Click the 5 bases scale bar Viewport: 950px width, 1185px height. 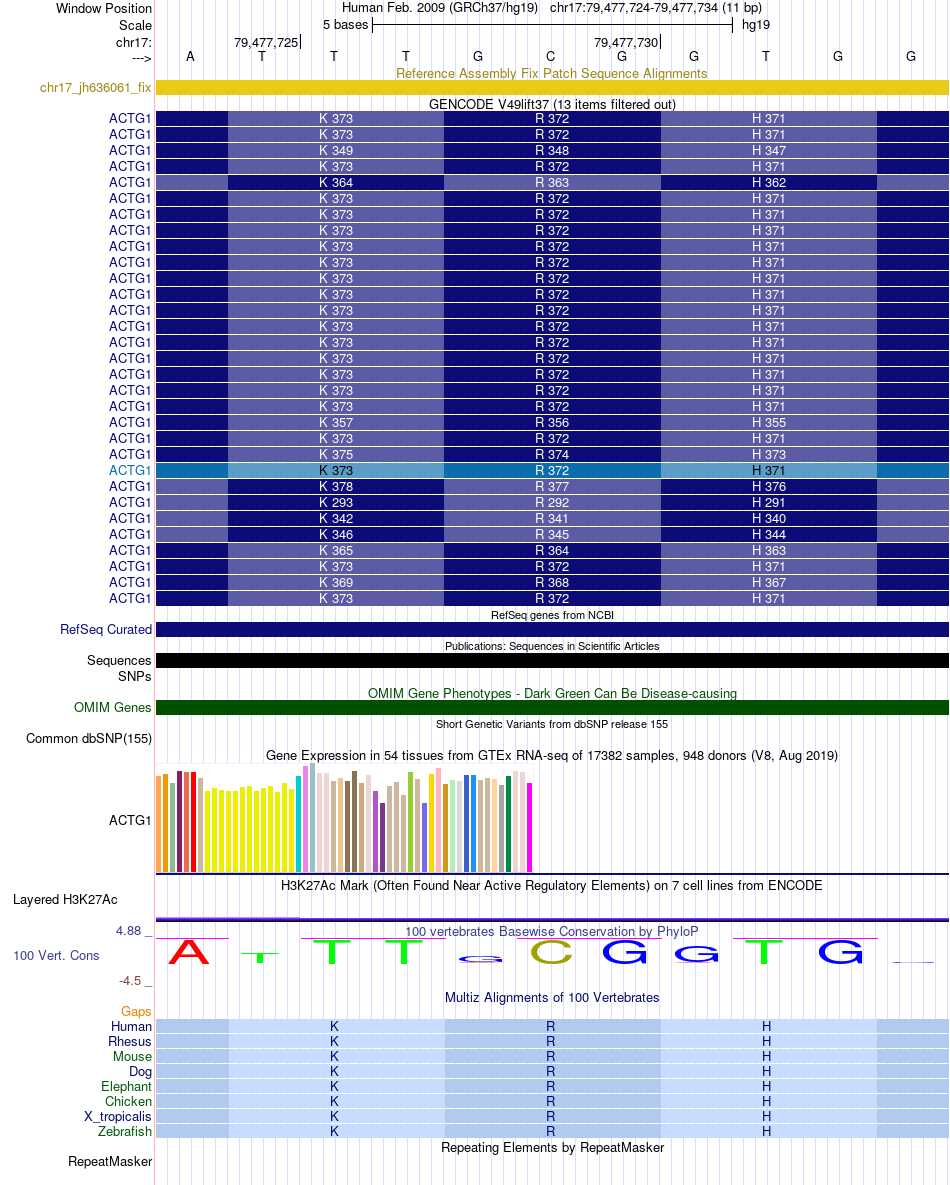pyautogui.click(x=552, y=25)
